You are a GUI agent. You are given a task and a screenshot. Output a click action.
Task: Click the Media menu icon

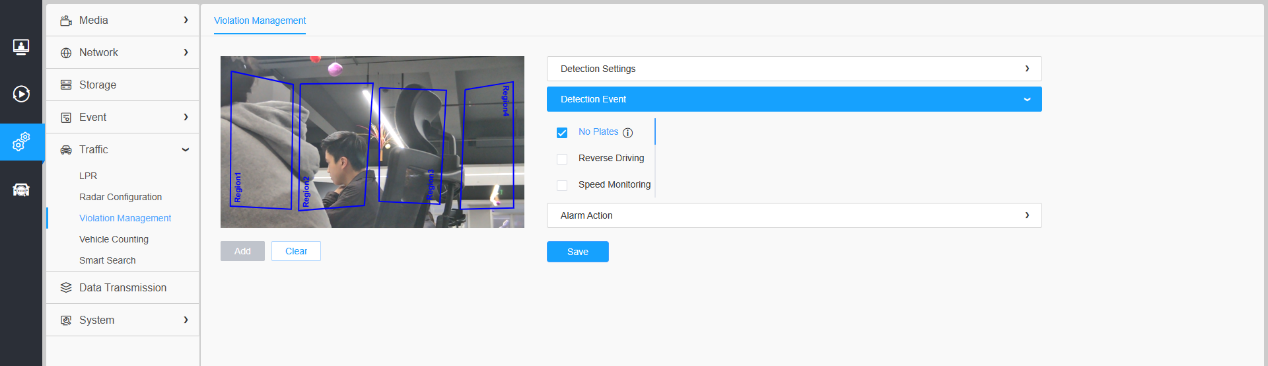click(66, 20)
